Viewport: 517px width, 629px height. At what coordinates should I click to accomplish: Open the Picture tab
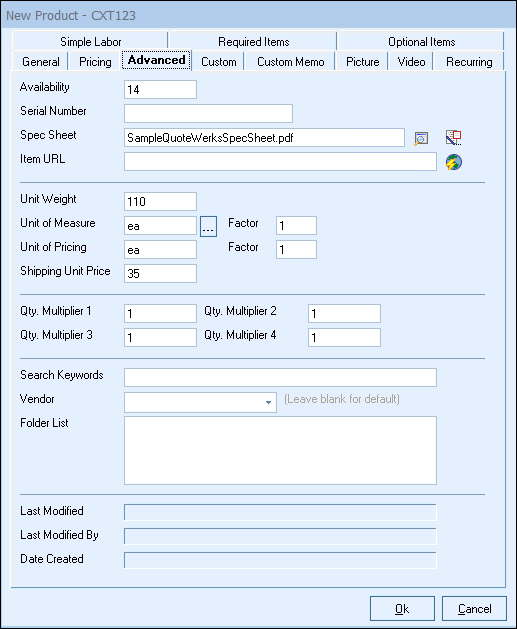coord(362,62)
